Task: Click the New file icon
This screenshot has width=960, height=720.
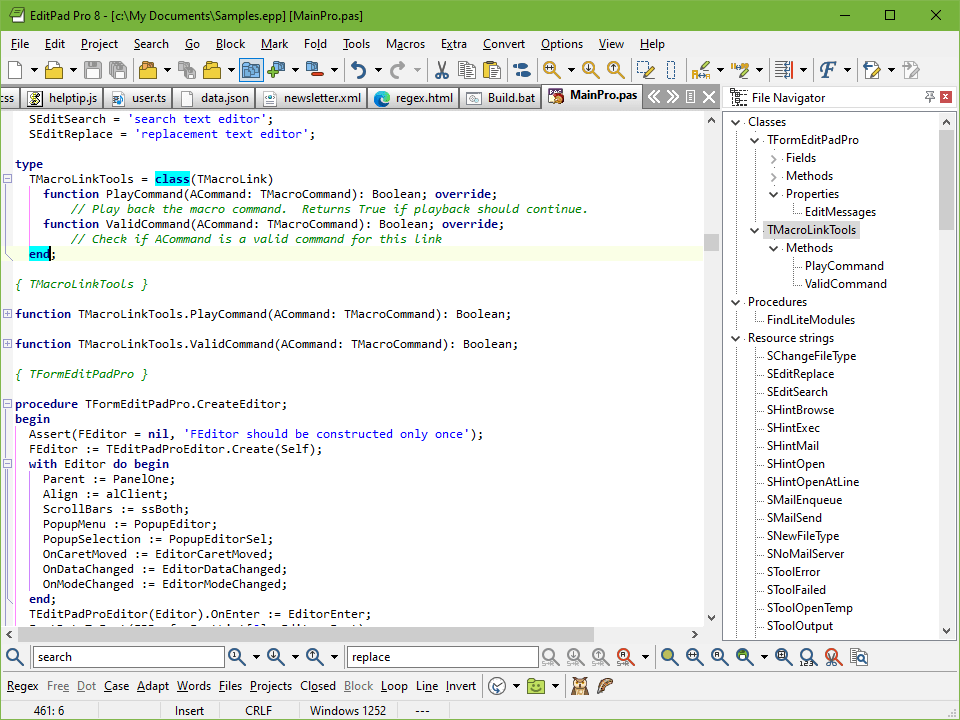Action: tap(15, 70)
